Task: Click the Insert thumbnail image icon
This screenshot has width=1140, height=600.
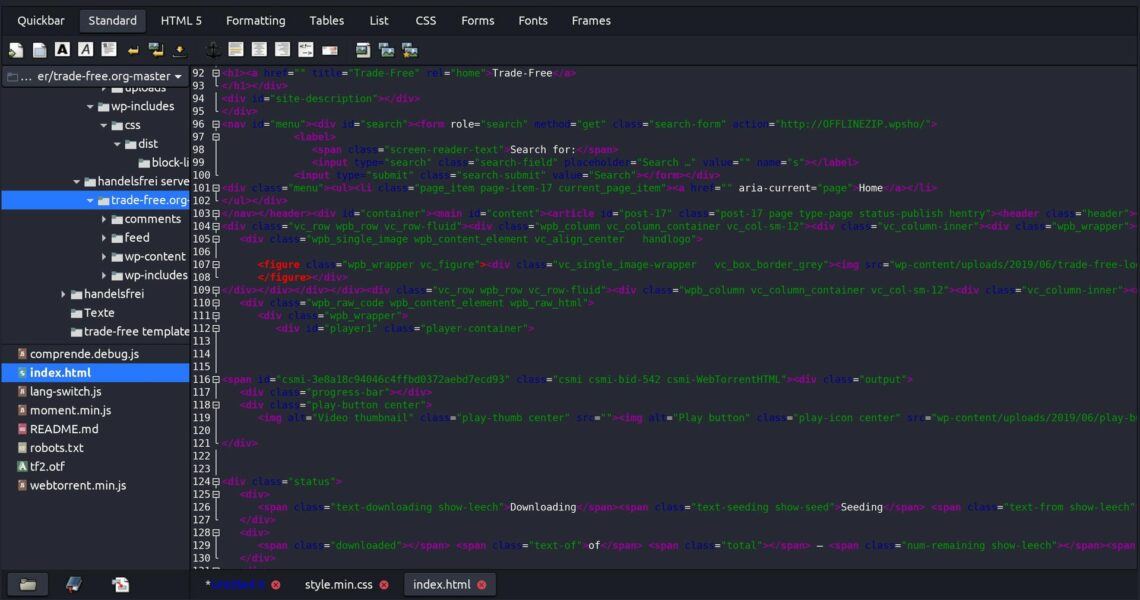Action: [385, 49]
